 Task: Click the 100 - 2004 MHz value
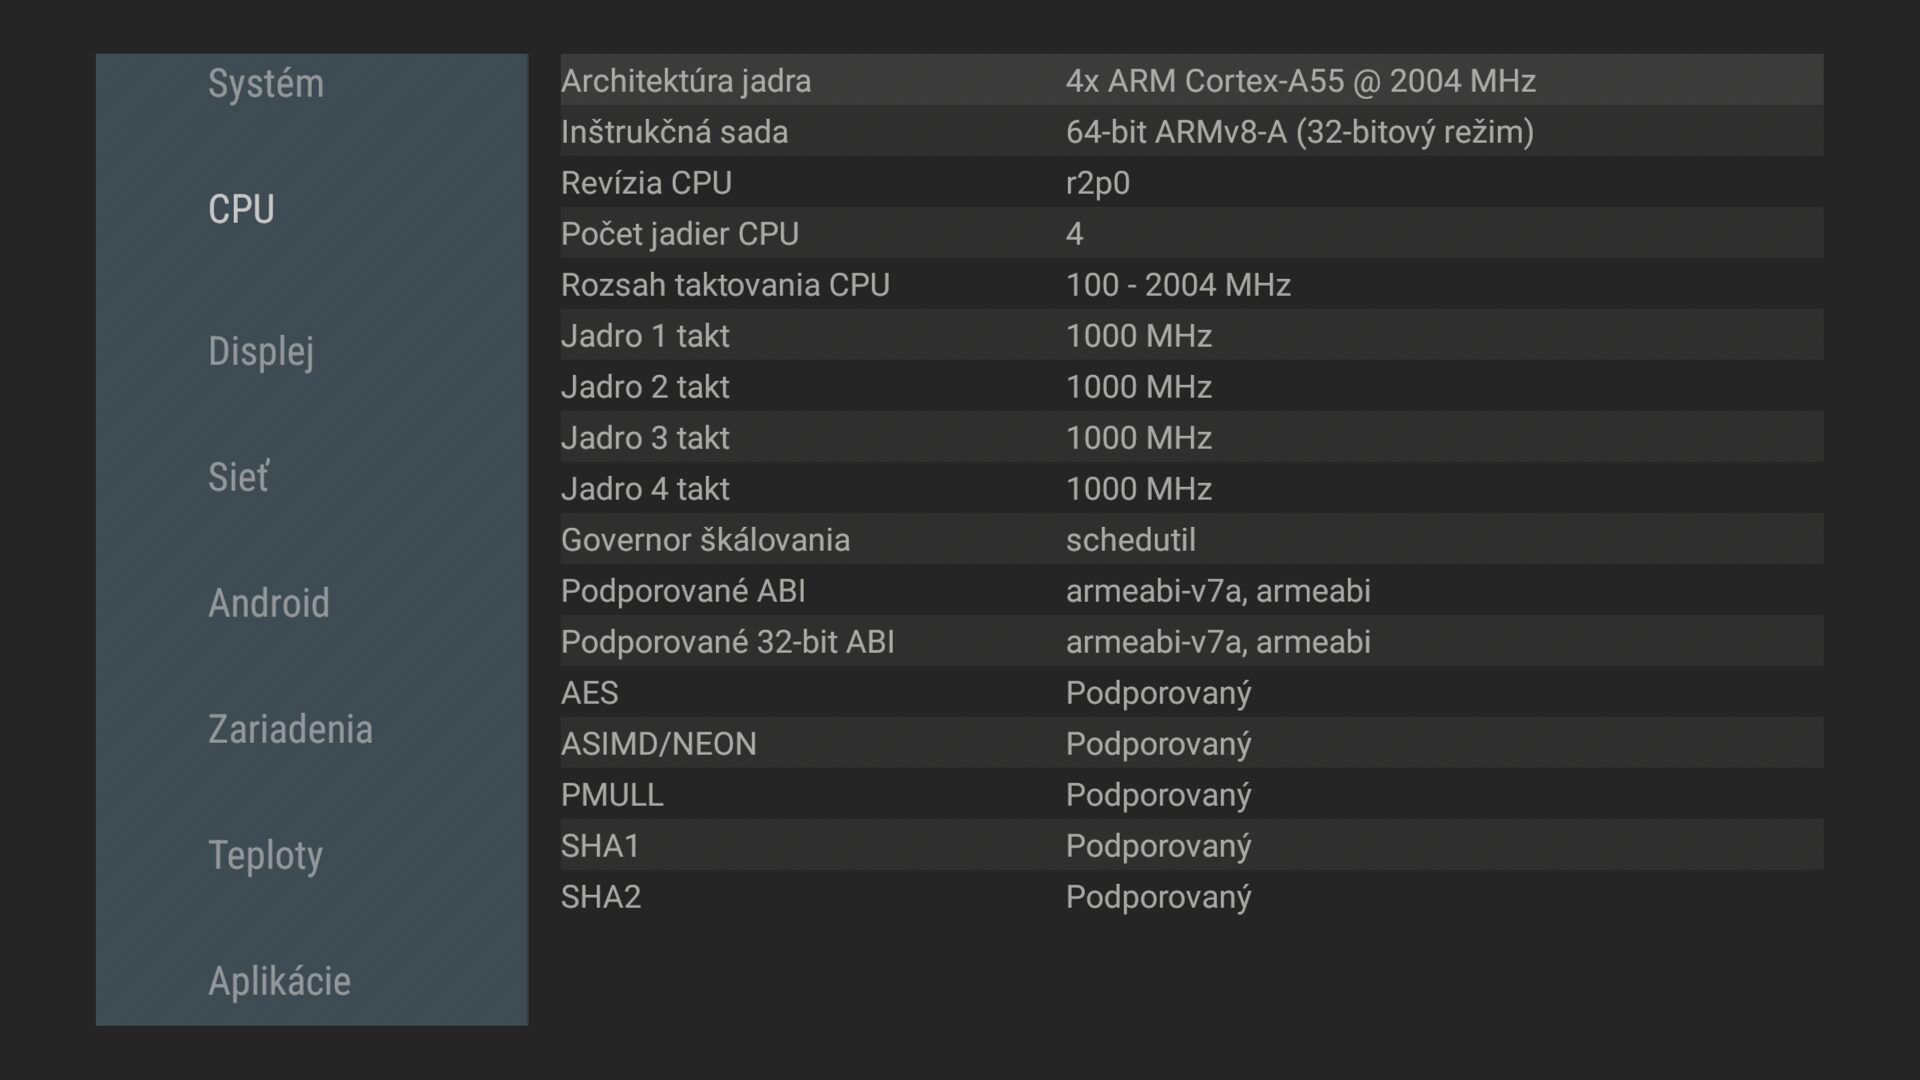(1178, 285)
